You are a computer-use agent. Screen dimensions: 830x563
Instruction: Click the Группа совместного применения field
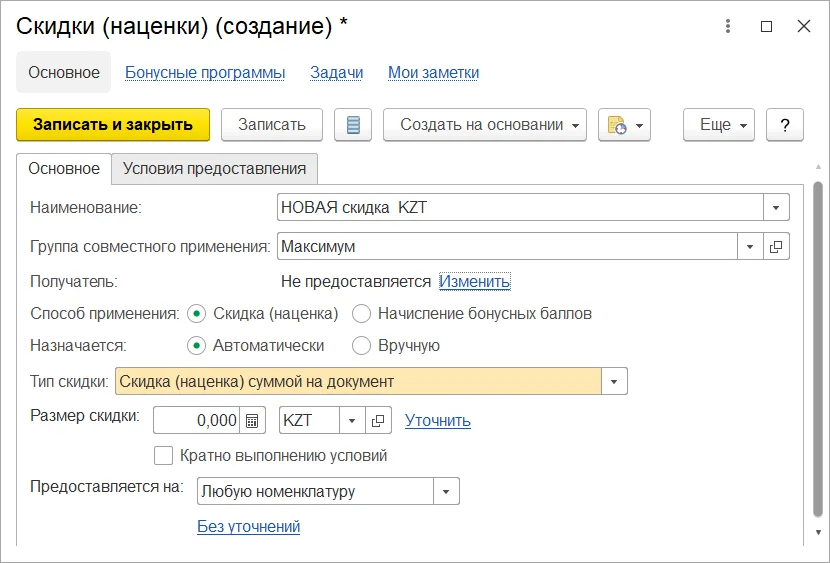click(x=507, y=247)
